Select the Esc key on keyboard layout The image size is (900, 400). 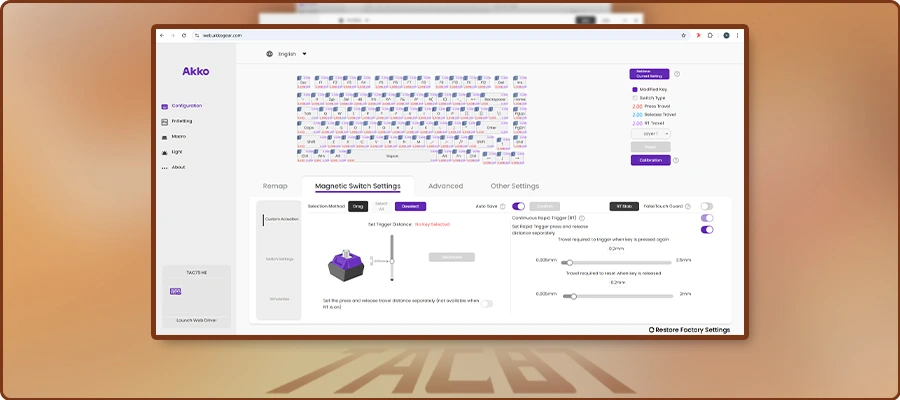coord(304,82)
